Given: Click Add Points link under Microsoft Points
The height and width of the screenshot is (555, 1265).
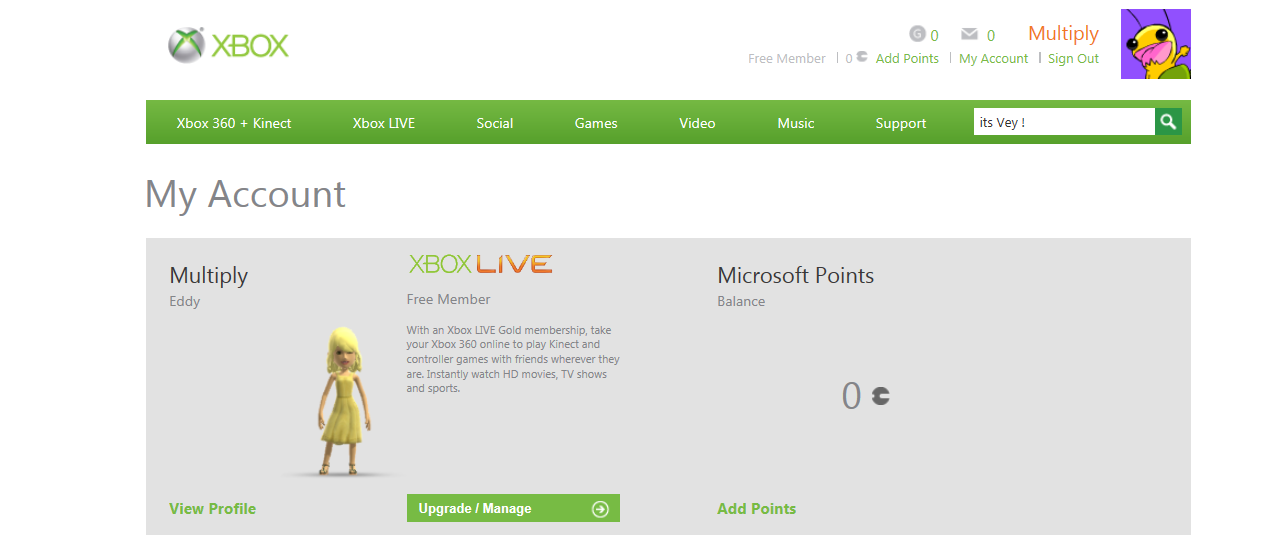Looking at the screenshot, I should (757, 508).
